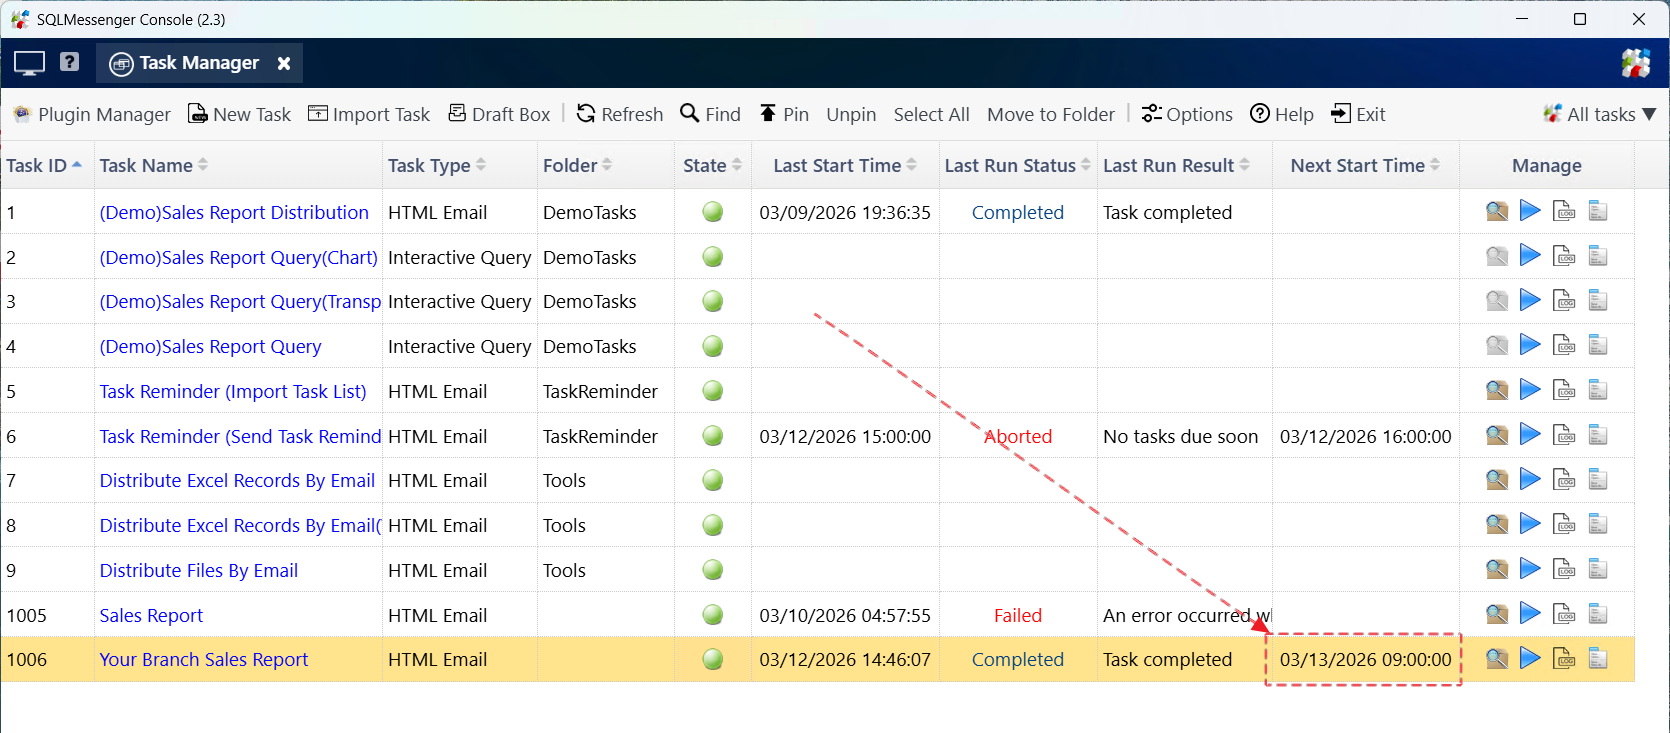This screenshot has width=1670, height=733.
Task: Click Move to Folder
Action: [x=1051, y=114]
